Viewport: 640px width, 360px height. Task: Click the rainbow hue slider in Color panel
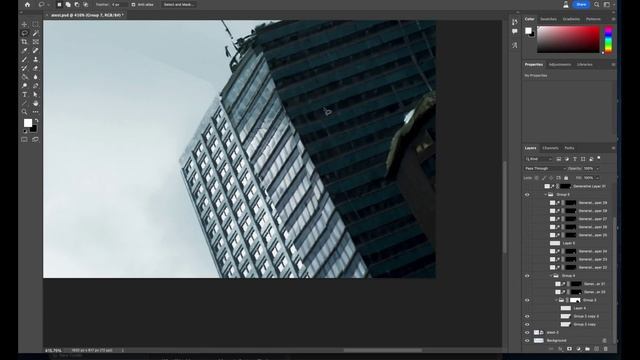[608, 40]
